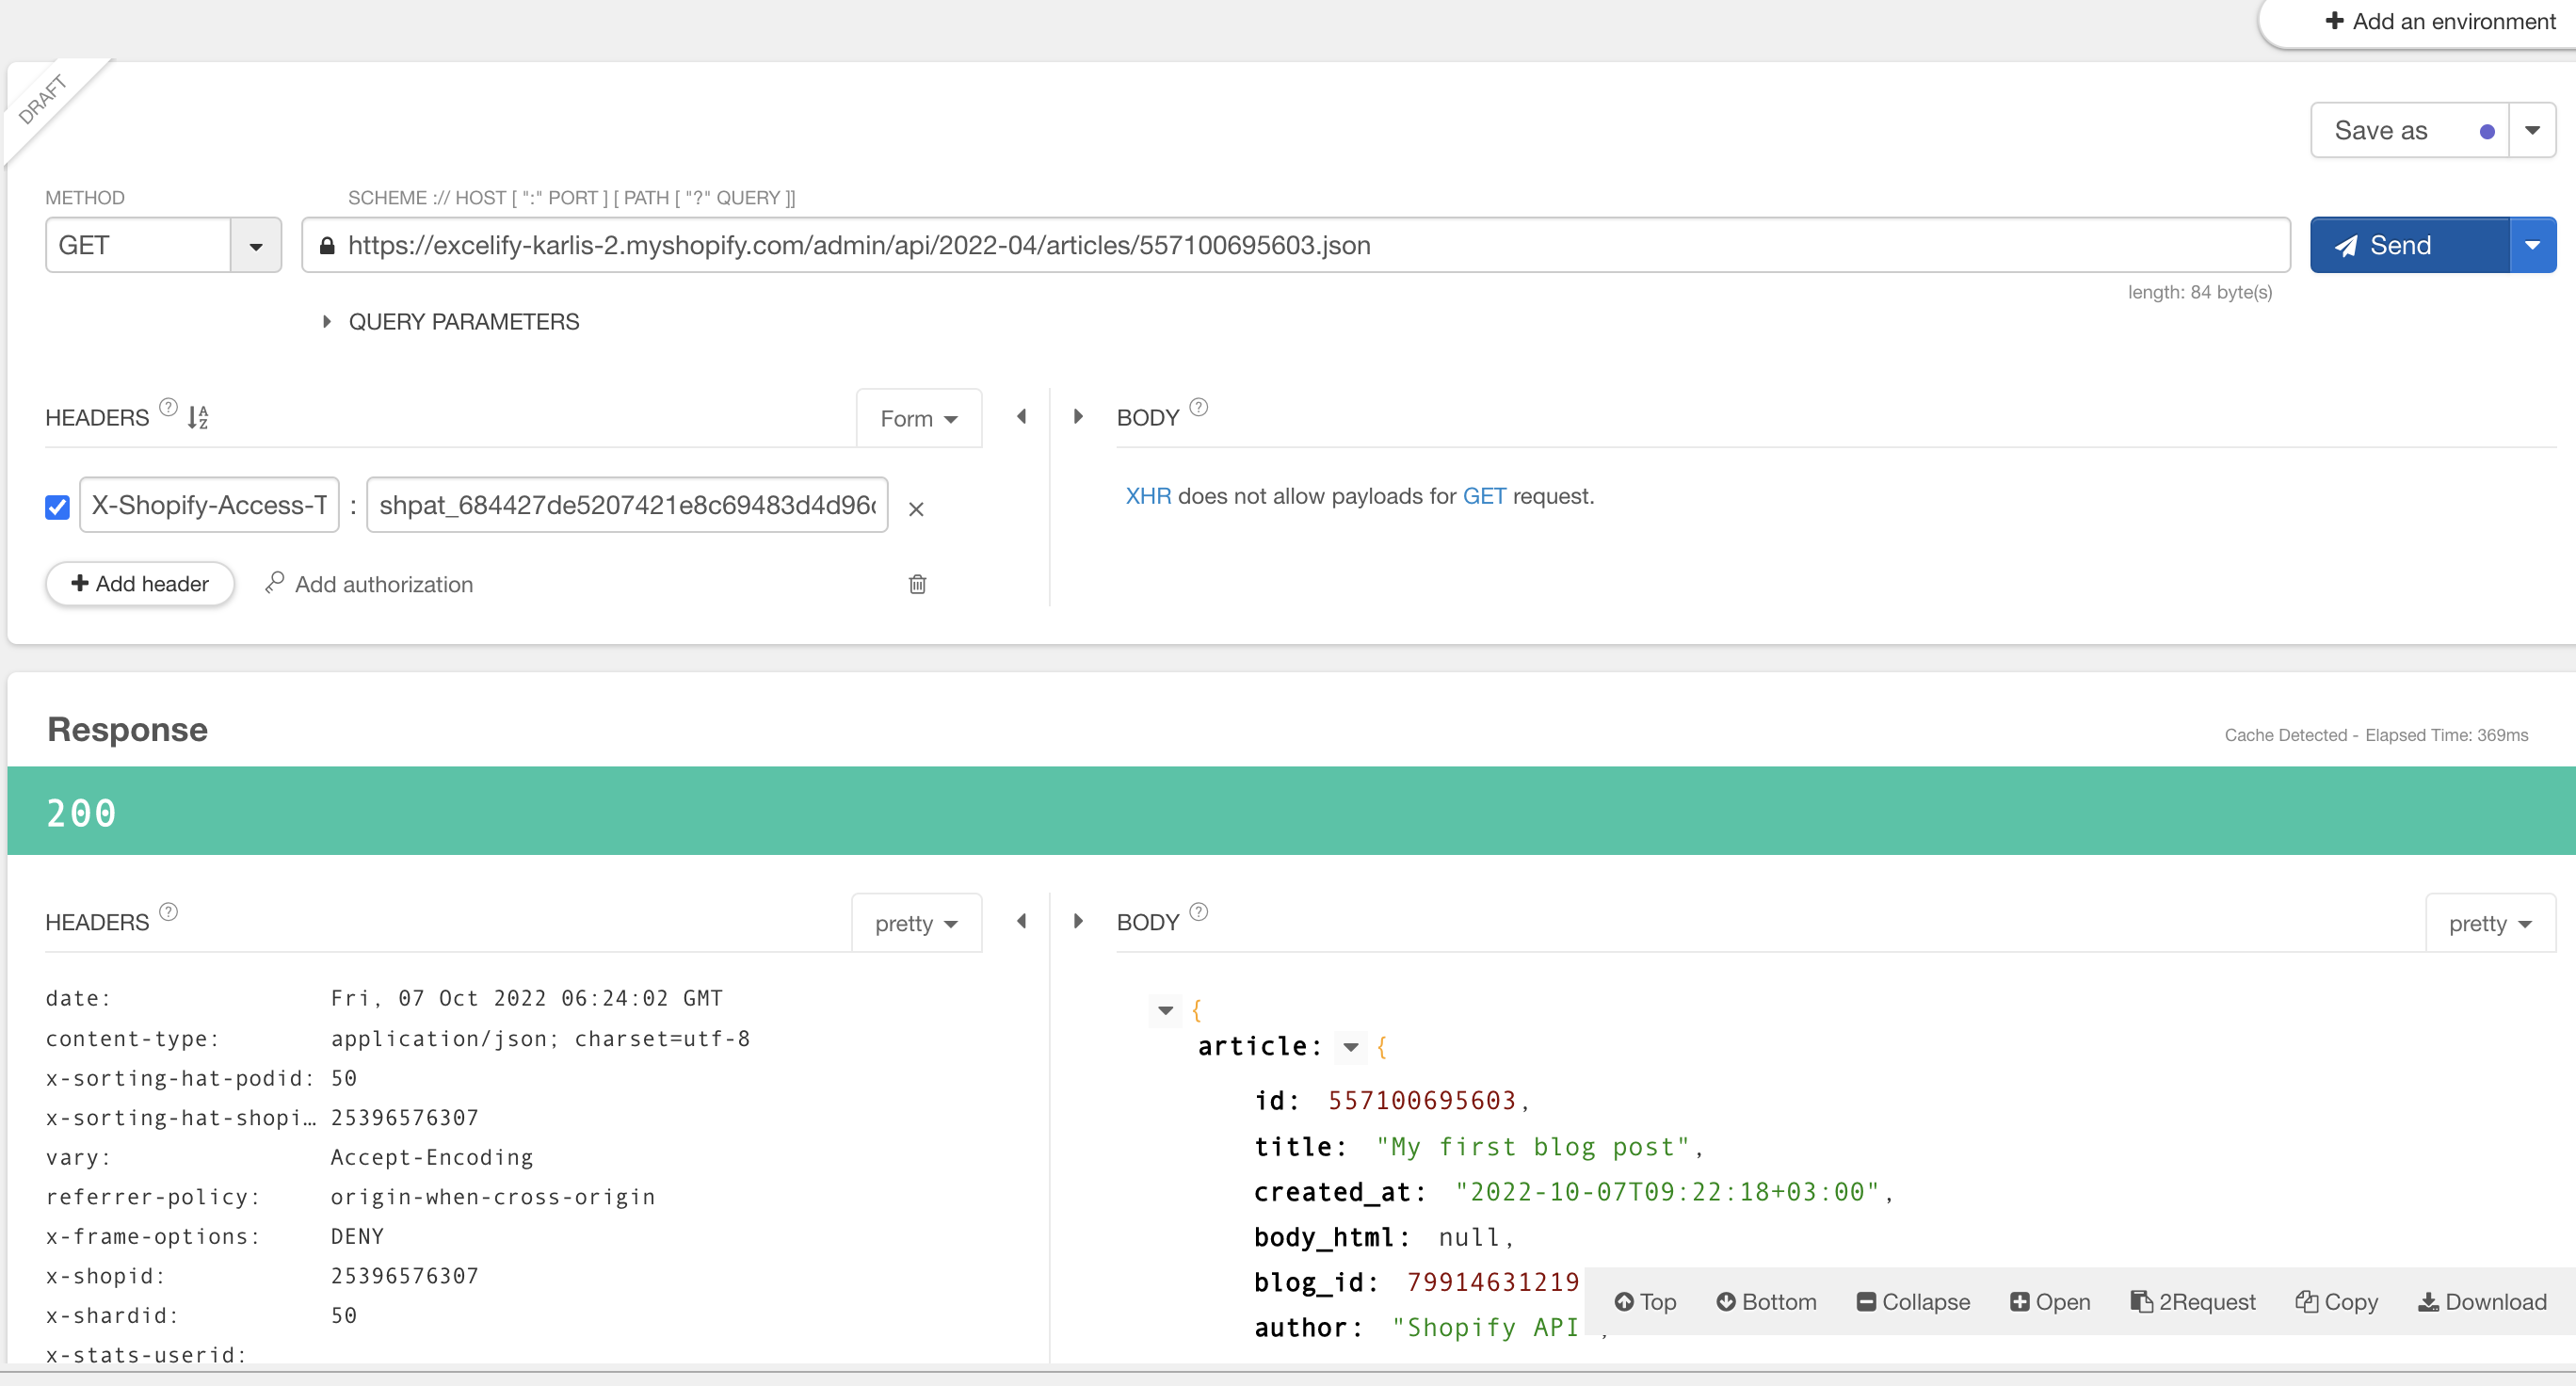Screen dimensions: 2576x1386
Task: Open the Form view dropdown for headers
Action: pyautogui.click(x=918, y=418)
